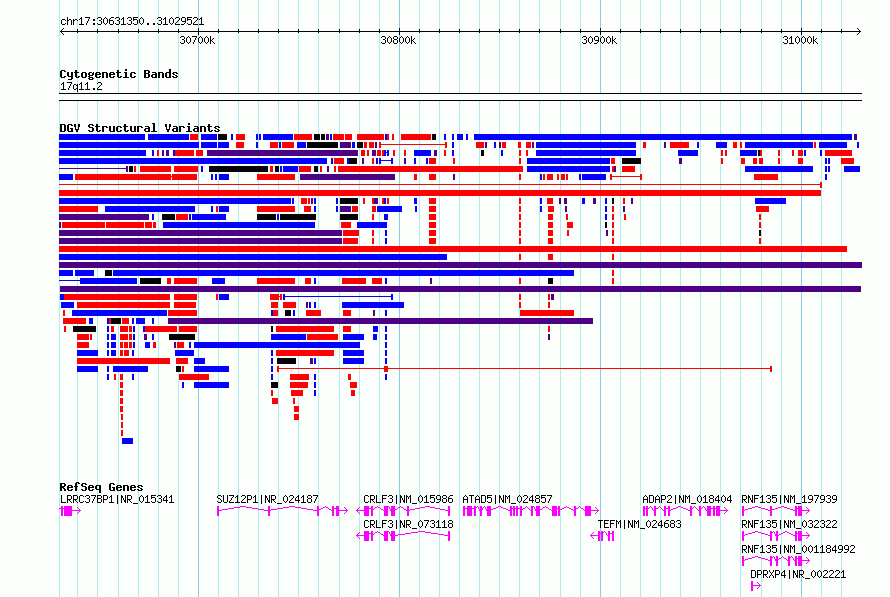Viewport: 890px width, 597px height.
Task: Select the SUZ12P1|NR_024187 gene label
Action: pos(267,499)
